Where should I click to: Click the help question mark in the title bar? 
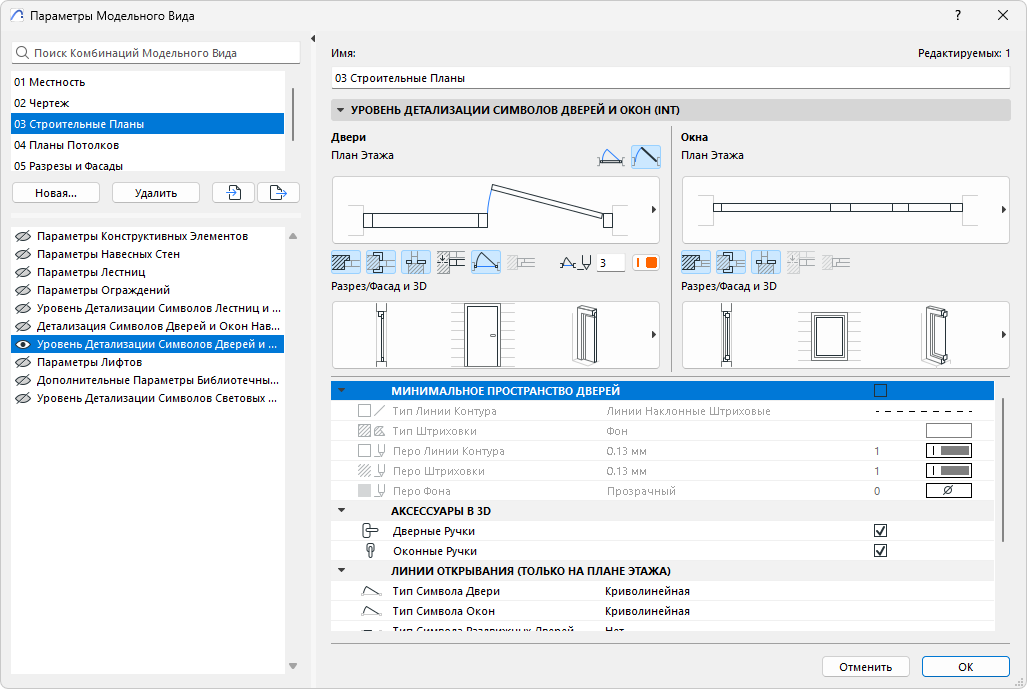(958, 15)
